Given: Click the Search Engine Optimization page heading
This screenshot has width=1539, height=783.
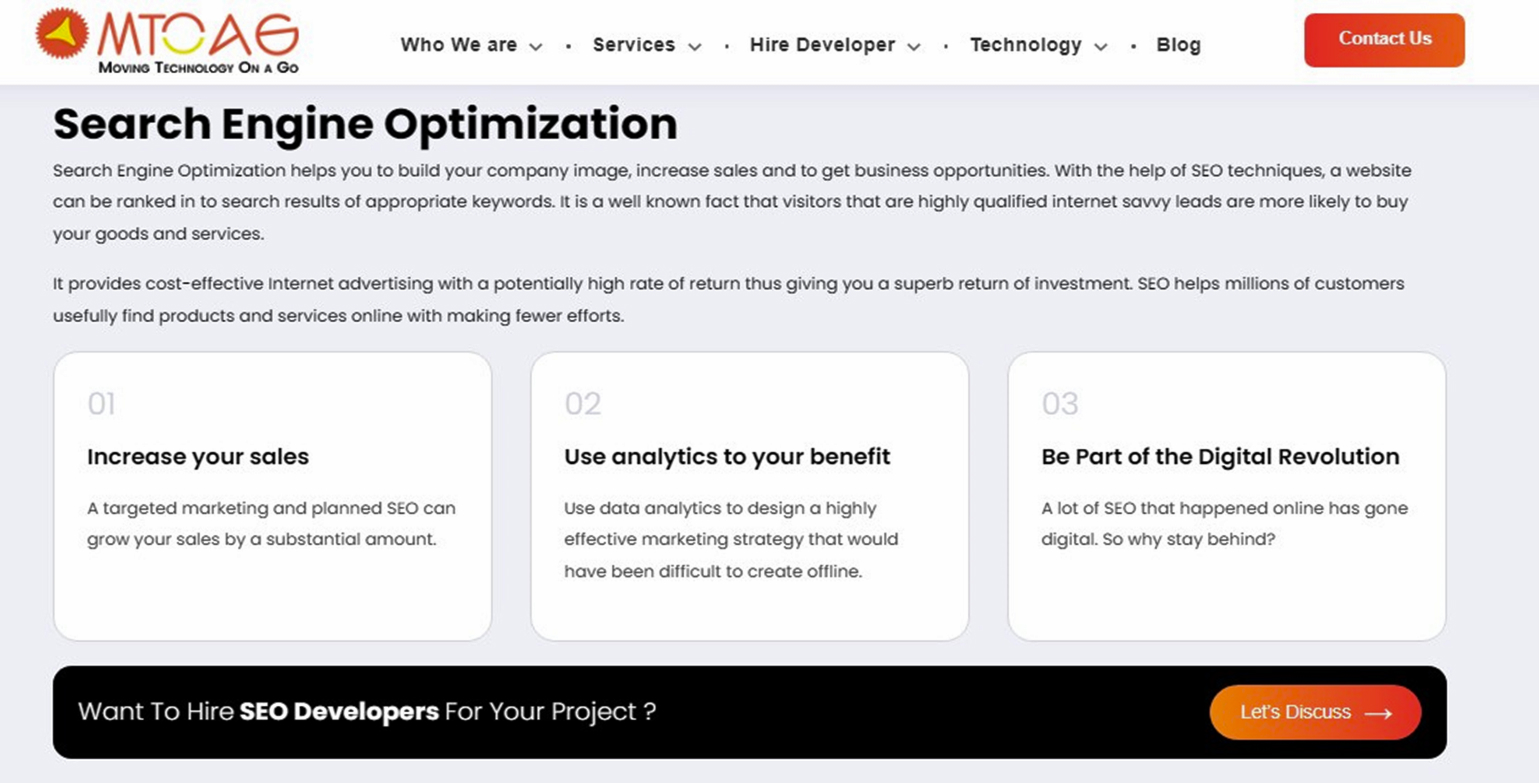Looking at the screenshot, I should coord(364,123).
